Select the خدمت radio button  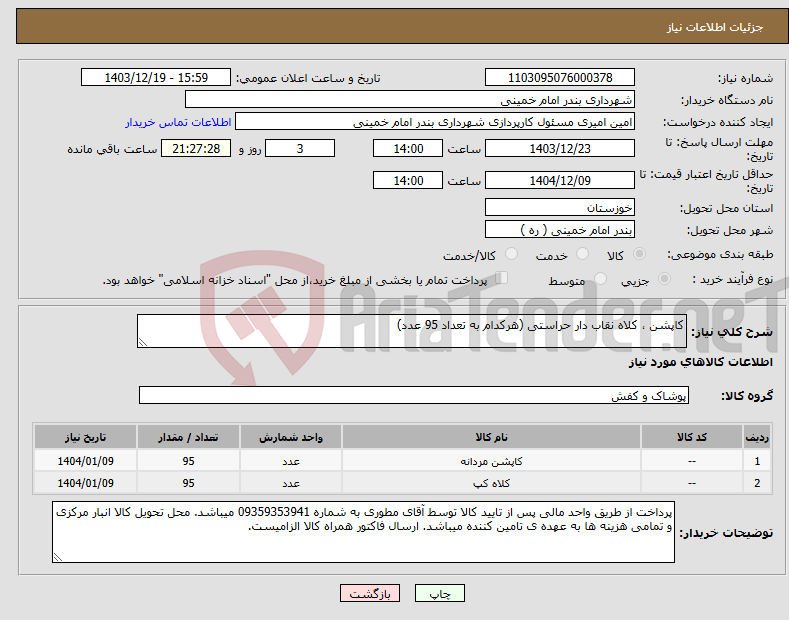(582, 254)
